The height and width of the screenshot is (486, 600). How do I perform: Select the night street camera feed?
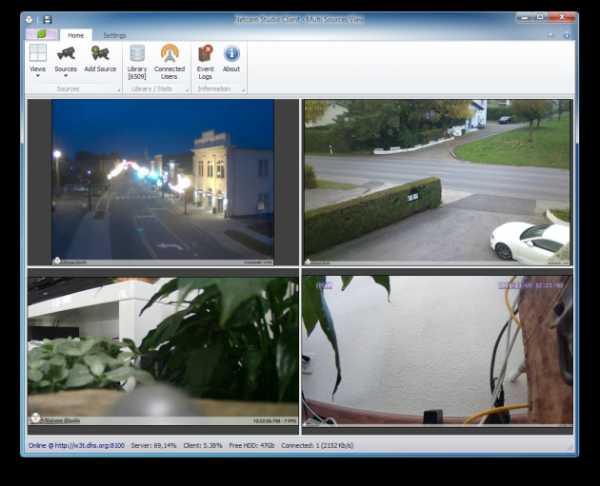163,181
